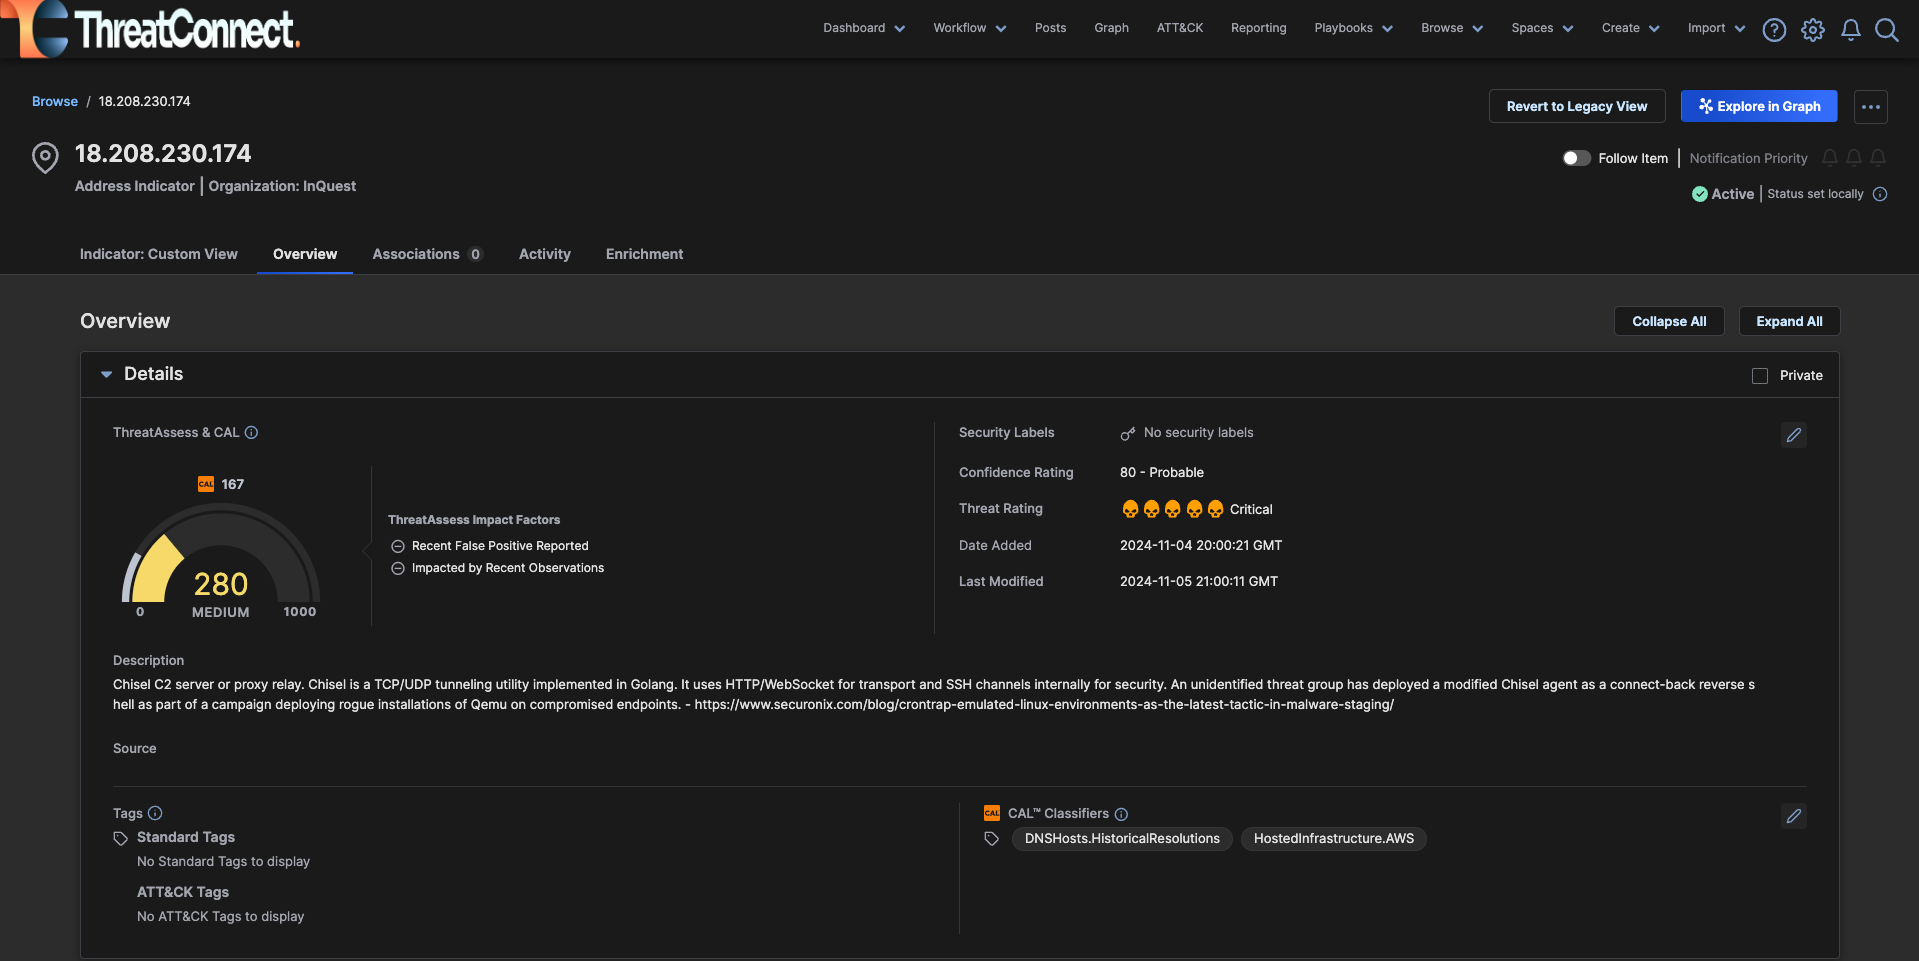Click the Tags info icon
The height and width of the screenshot is (961, 1919).
click(155, 813)
